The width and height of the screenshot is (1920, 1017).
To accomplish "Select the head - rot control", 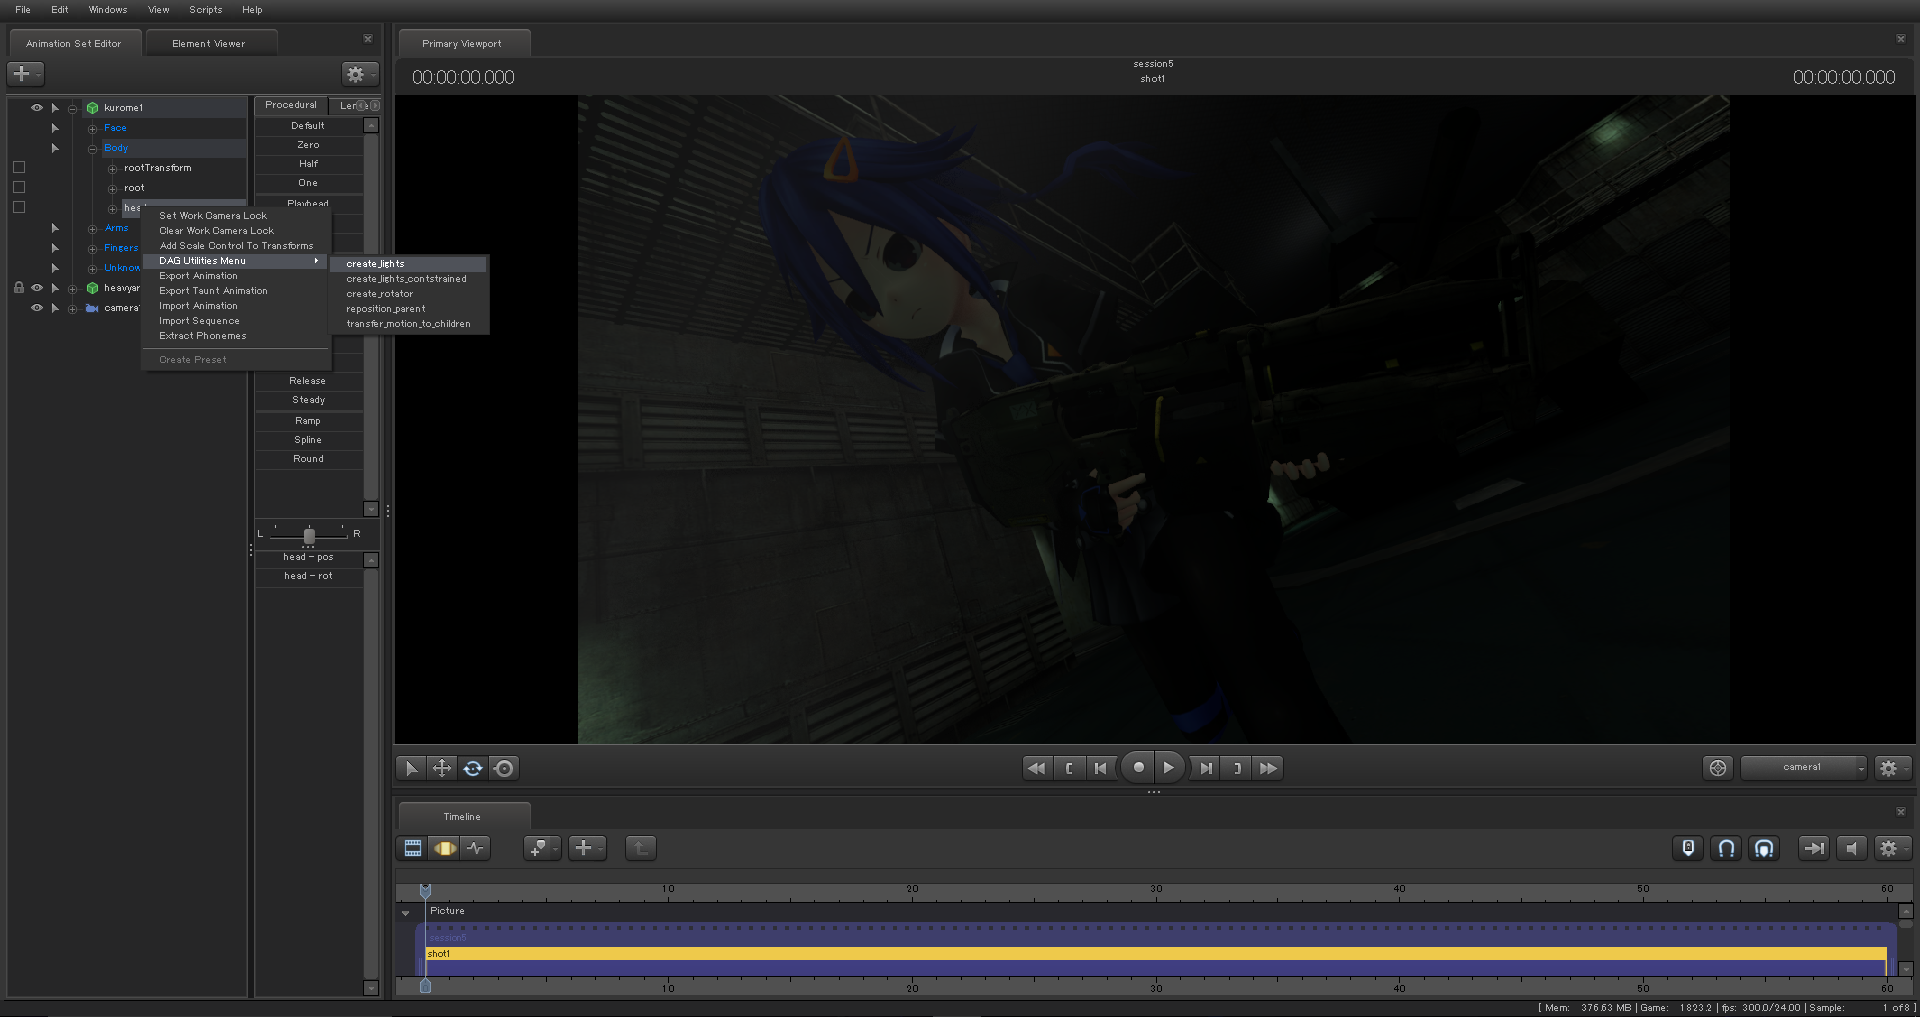I will click(308, 576).
